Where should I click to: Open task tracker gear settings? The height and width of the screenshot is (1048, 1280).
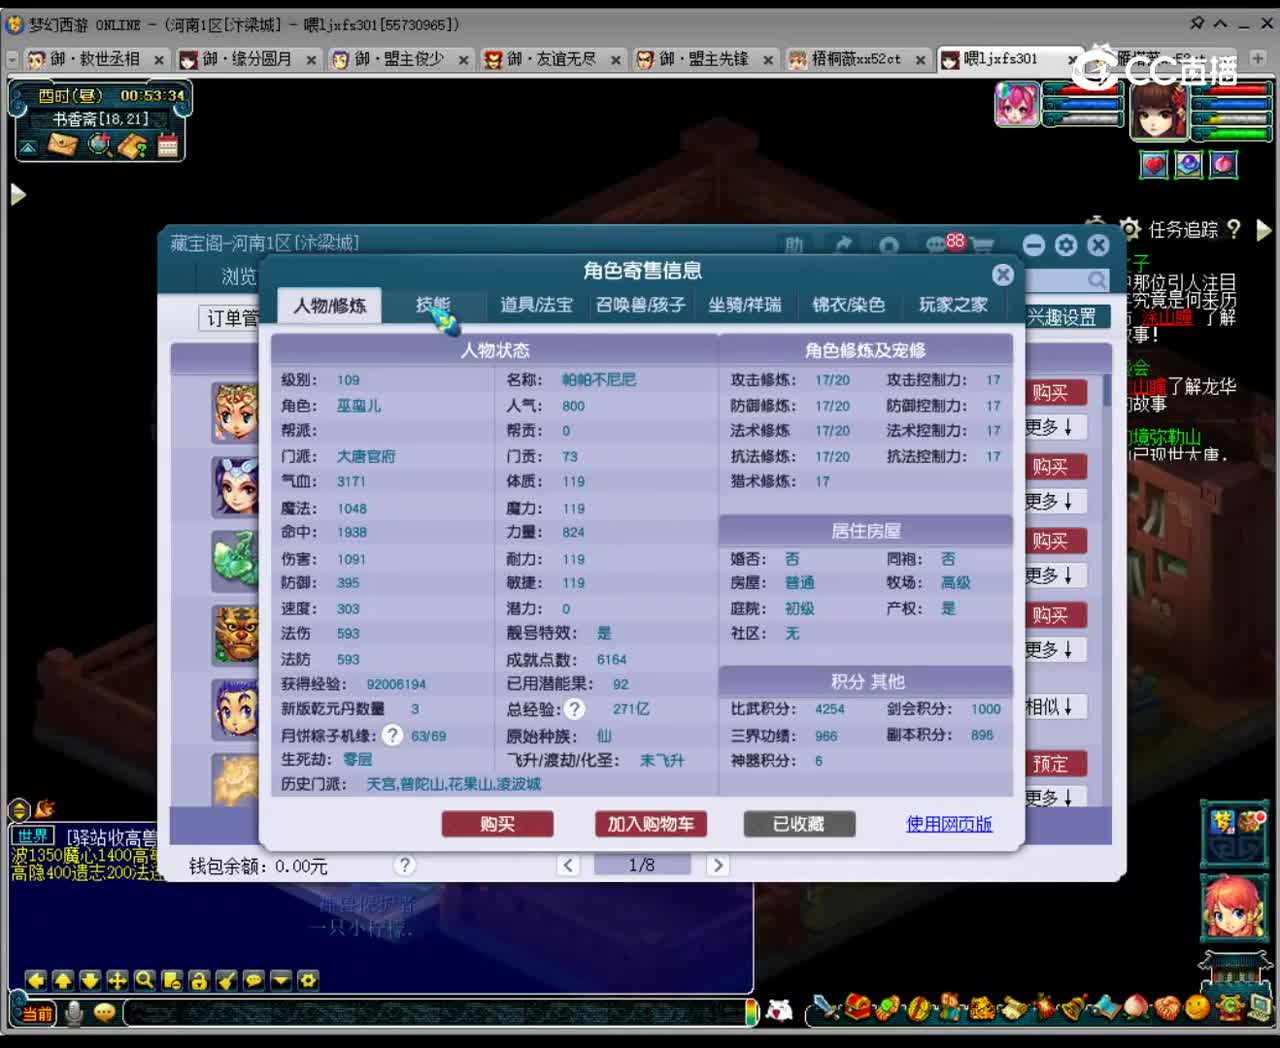pos(1130,229)
